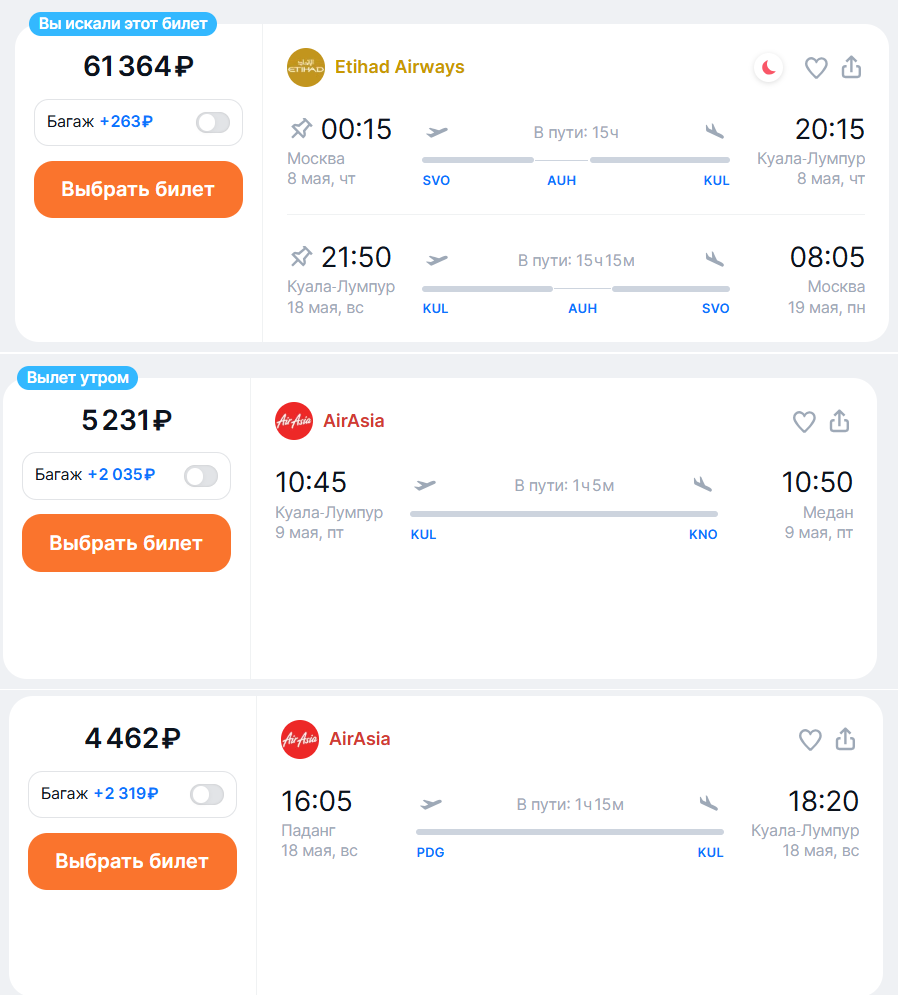Choose the 5 231₽ AirAsia ticket
Viewport: 898px width, 998px height.
click(126, 543)
